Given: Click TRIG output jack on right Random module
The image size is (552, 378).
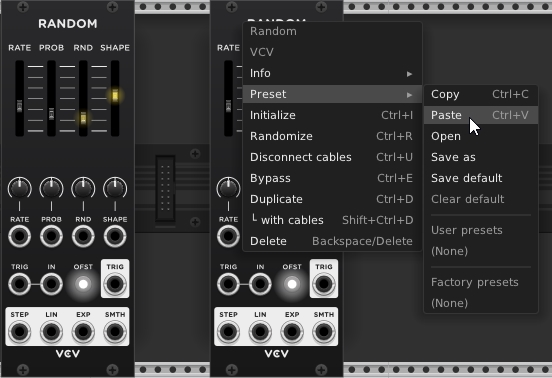Looking at the screenshot, I should pyautogui.click(x=324, y=284).
